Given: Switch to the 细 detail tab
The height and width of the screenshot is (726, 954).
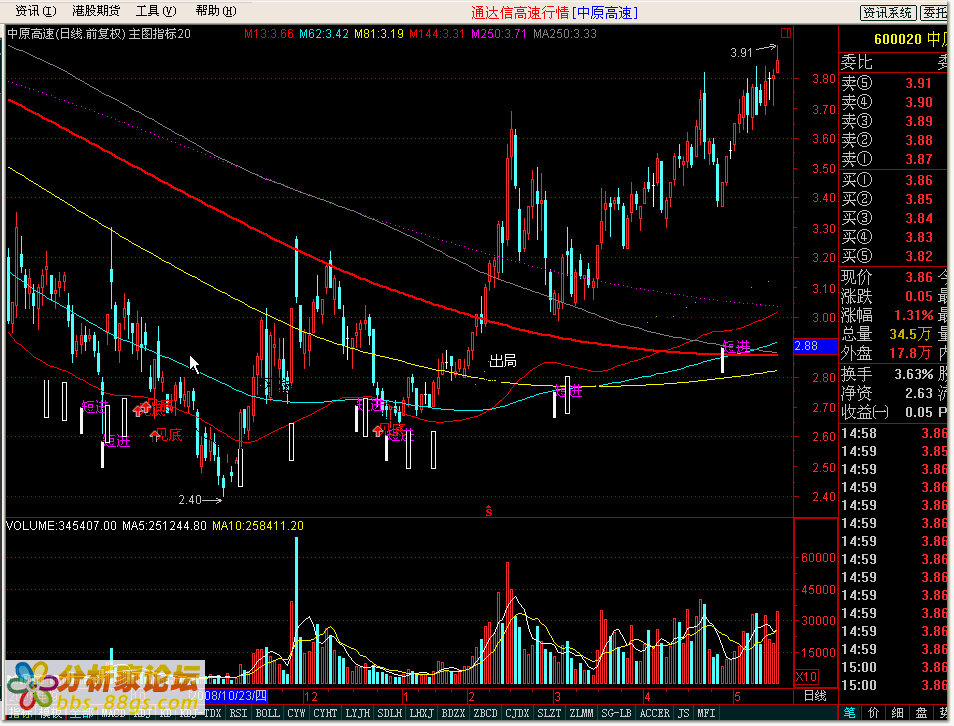Looking at the screenshot, I should click(897, 713).
